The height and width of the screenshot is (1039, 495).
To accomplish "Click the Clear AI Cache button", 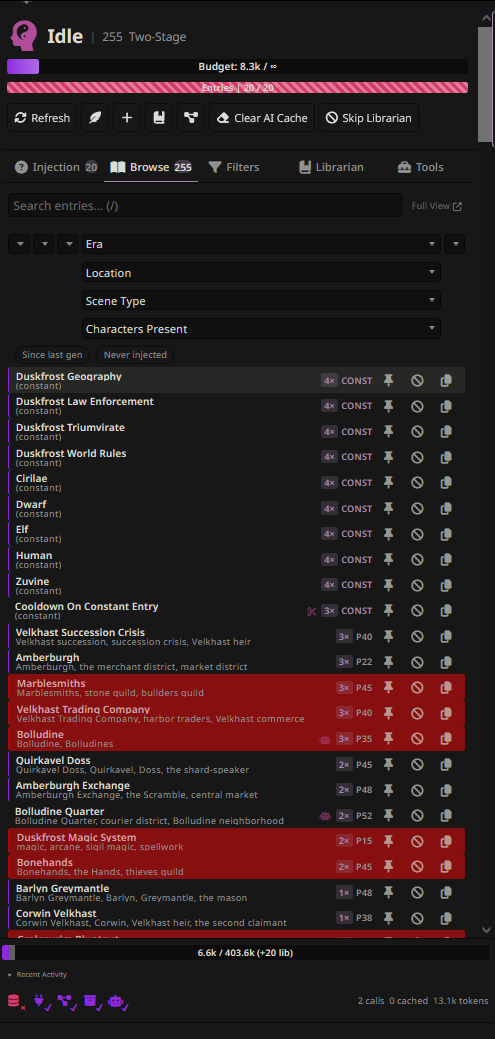I will [262, 118].
